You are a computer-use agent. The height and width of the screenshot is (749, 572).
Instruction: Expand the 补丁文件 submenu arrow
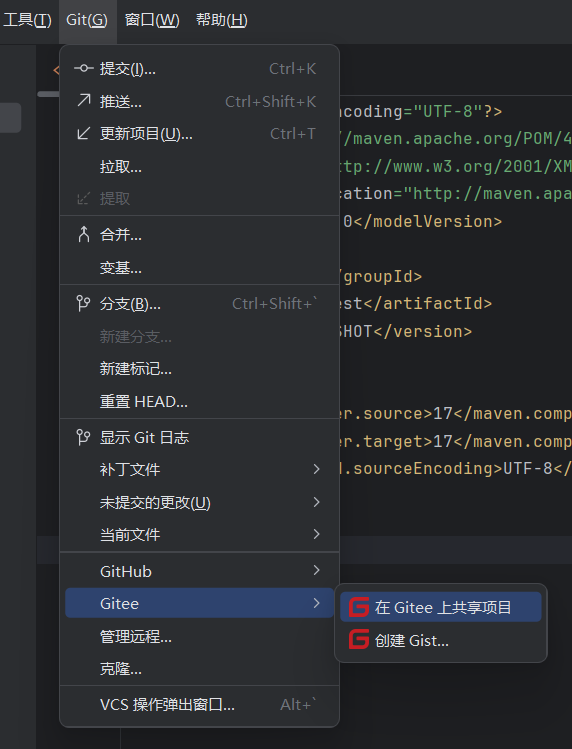pyautogui.click(x=316, y=469)
